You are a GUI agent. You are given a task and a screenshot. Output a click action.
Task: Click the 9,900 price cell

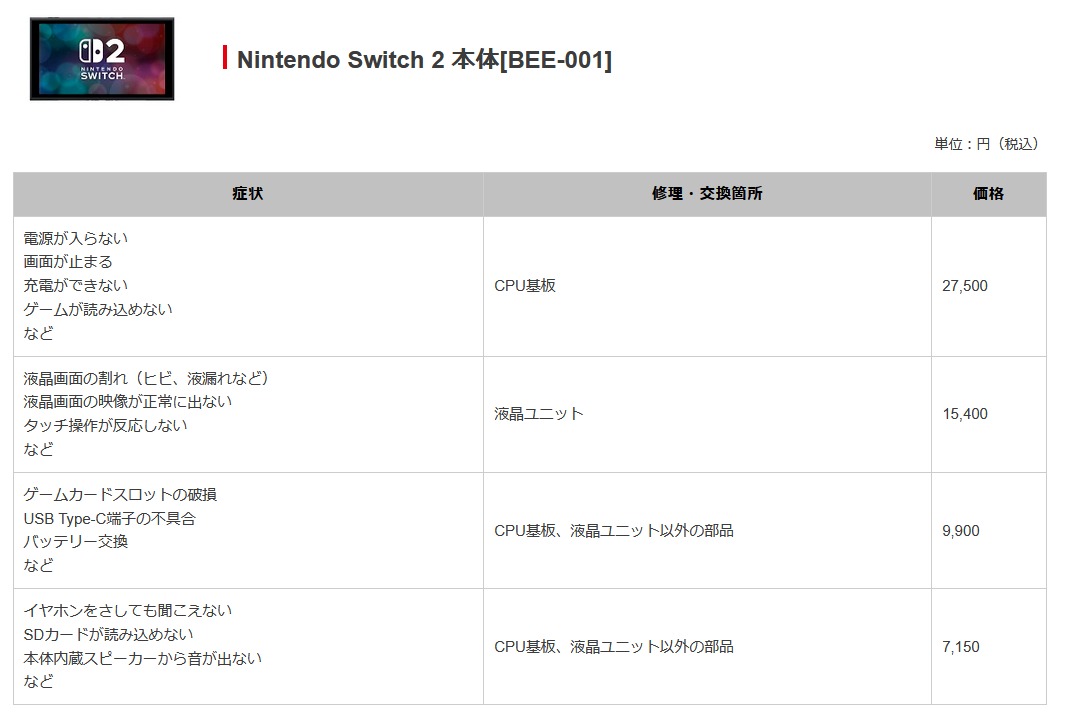coord(960,531)
